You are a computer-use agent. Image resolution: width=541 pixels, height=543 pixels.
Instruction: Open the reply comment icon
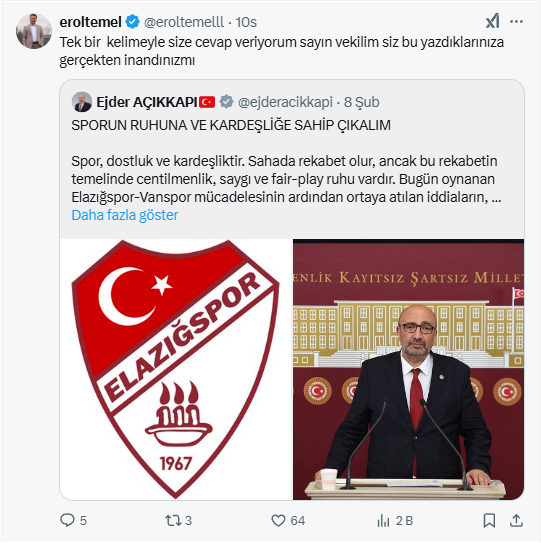click(67, 520)
